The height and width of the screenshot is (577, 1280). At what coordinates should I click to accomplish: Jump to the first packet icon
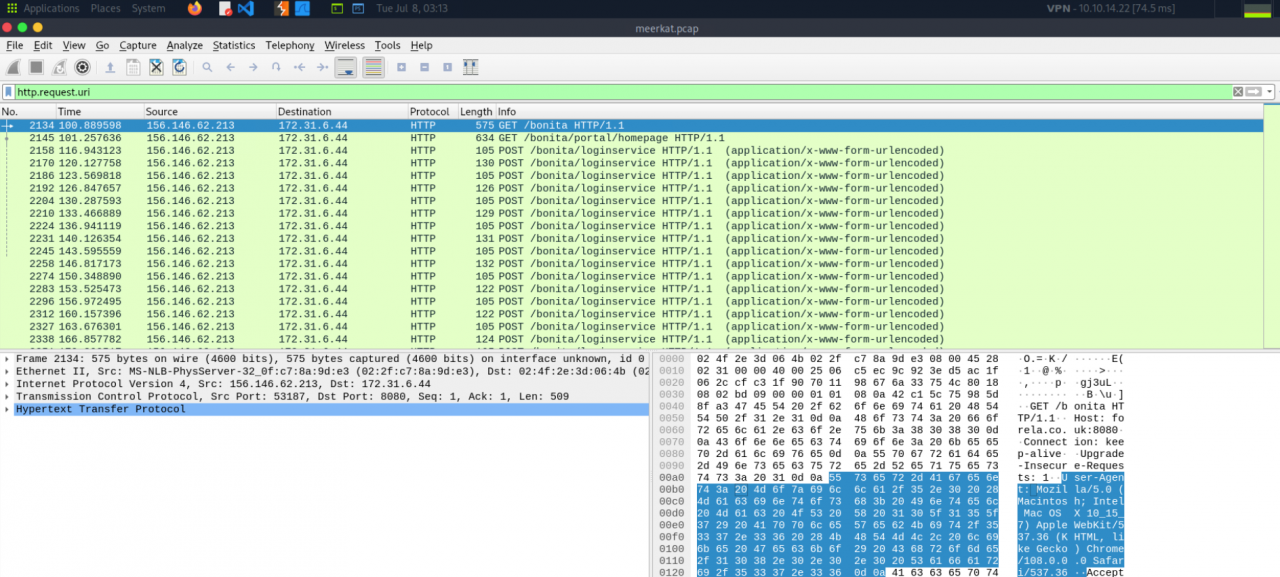299,67
